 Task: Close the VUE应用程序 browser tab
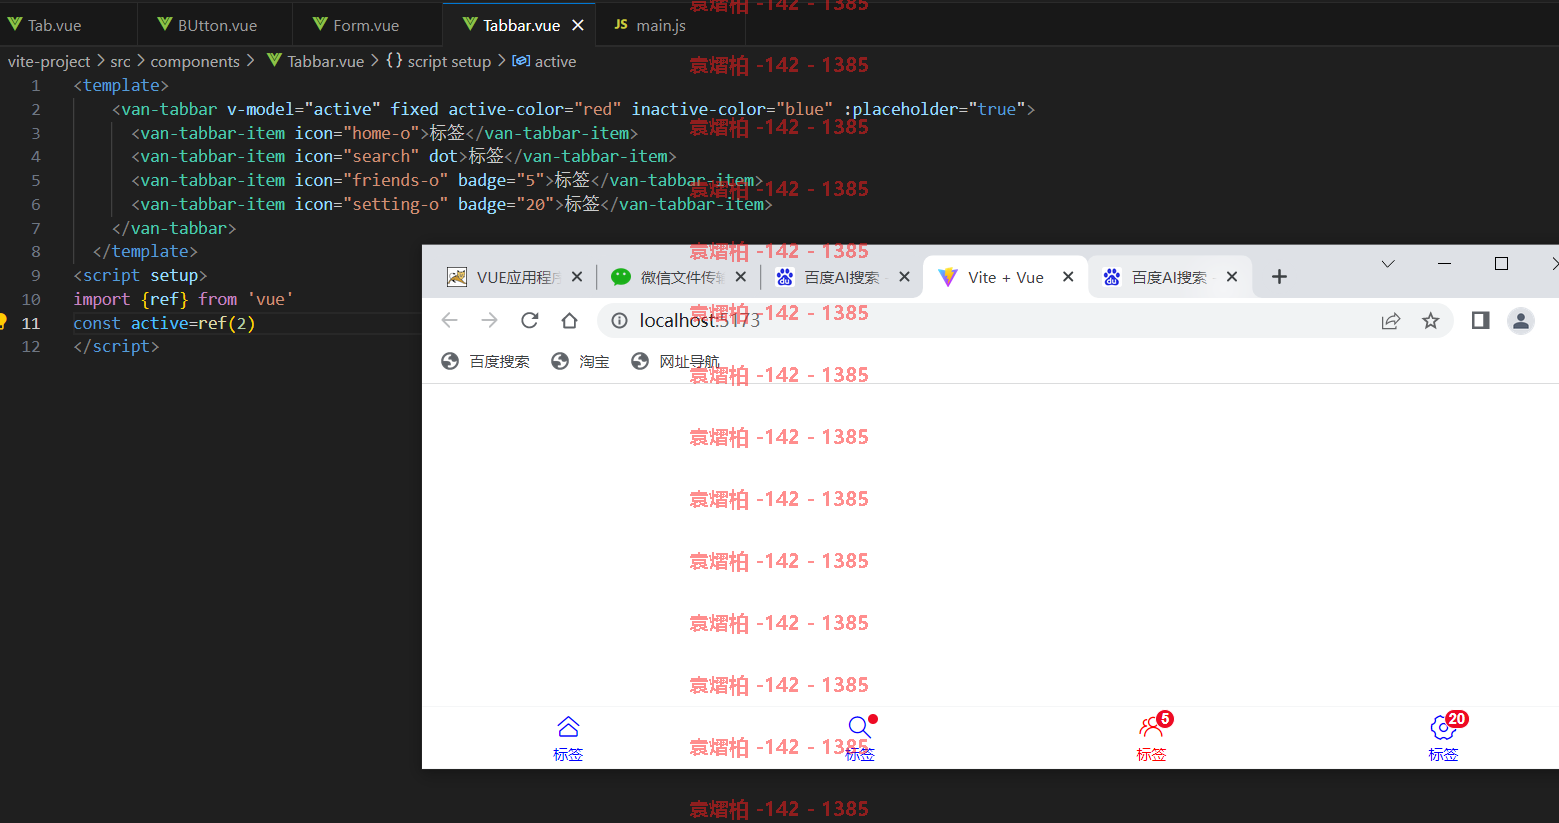(x=577, y=277)
